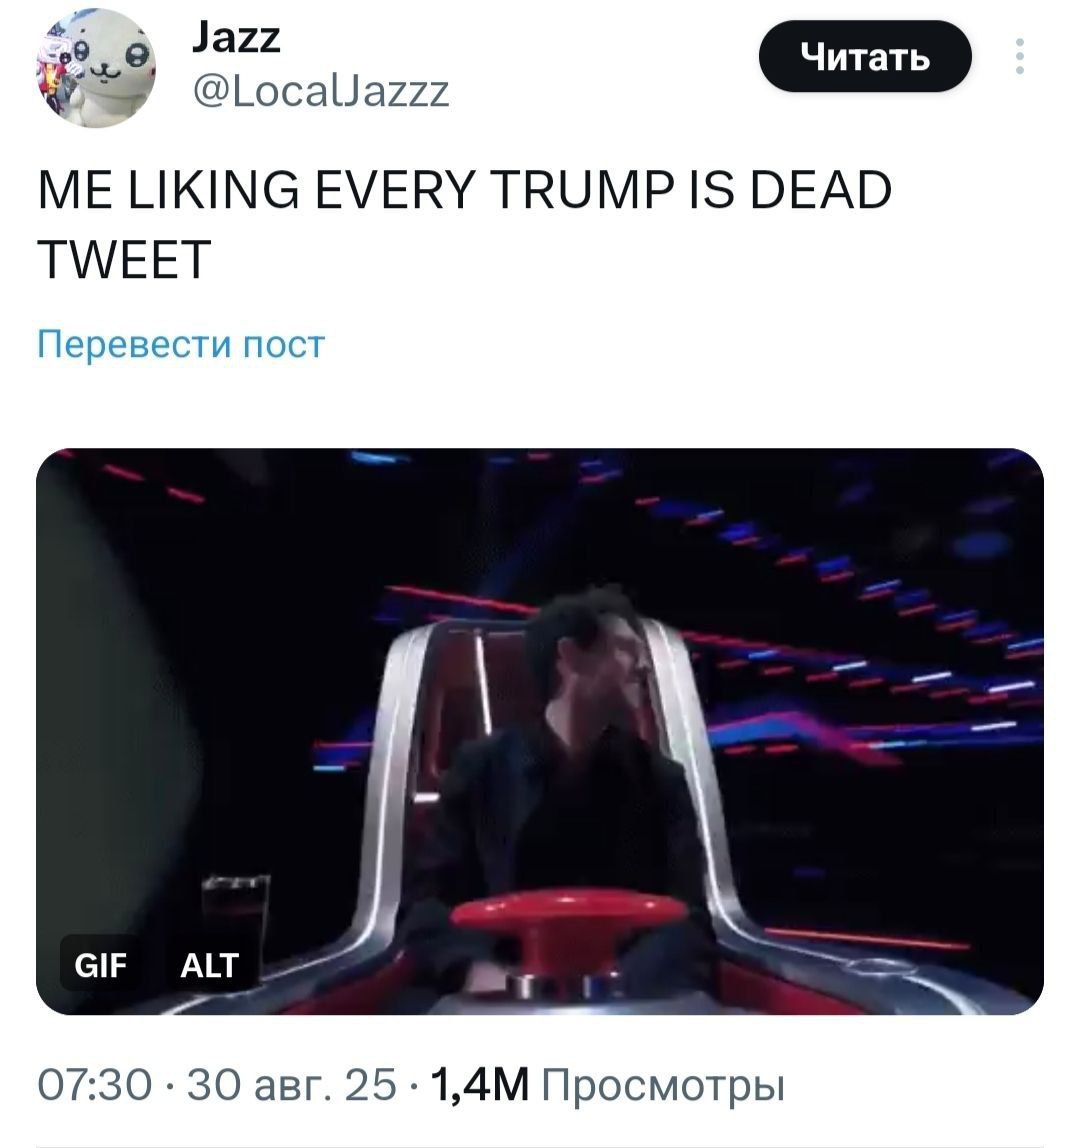This screenshot has height=1148, width=1080.
Task: Click the 07:30 post timestamp
Action: (95, 1084)
